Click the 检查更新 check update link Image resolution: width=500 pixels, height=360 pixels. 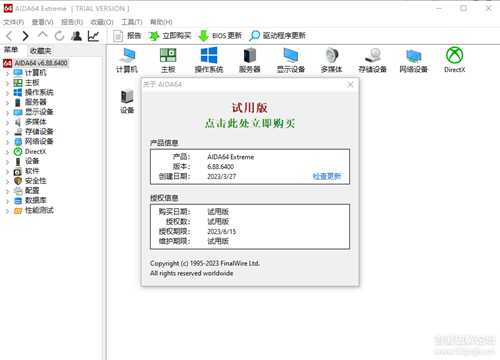coord(327,176)
